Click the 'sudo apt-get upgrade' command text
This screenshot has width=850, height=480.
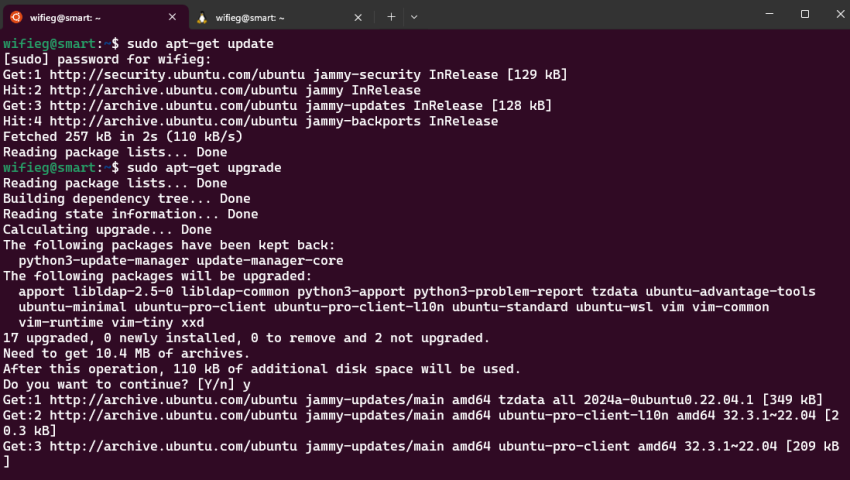click(x=204, y=168)
